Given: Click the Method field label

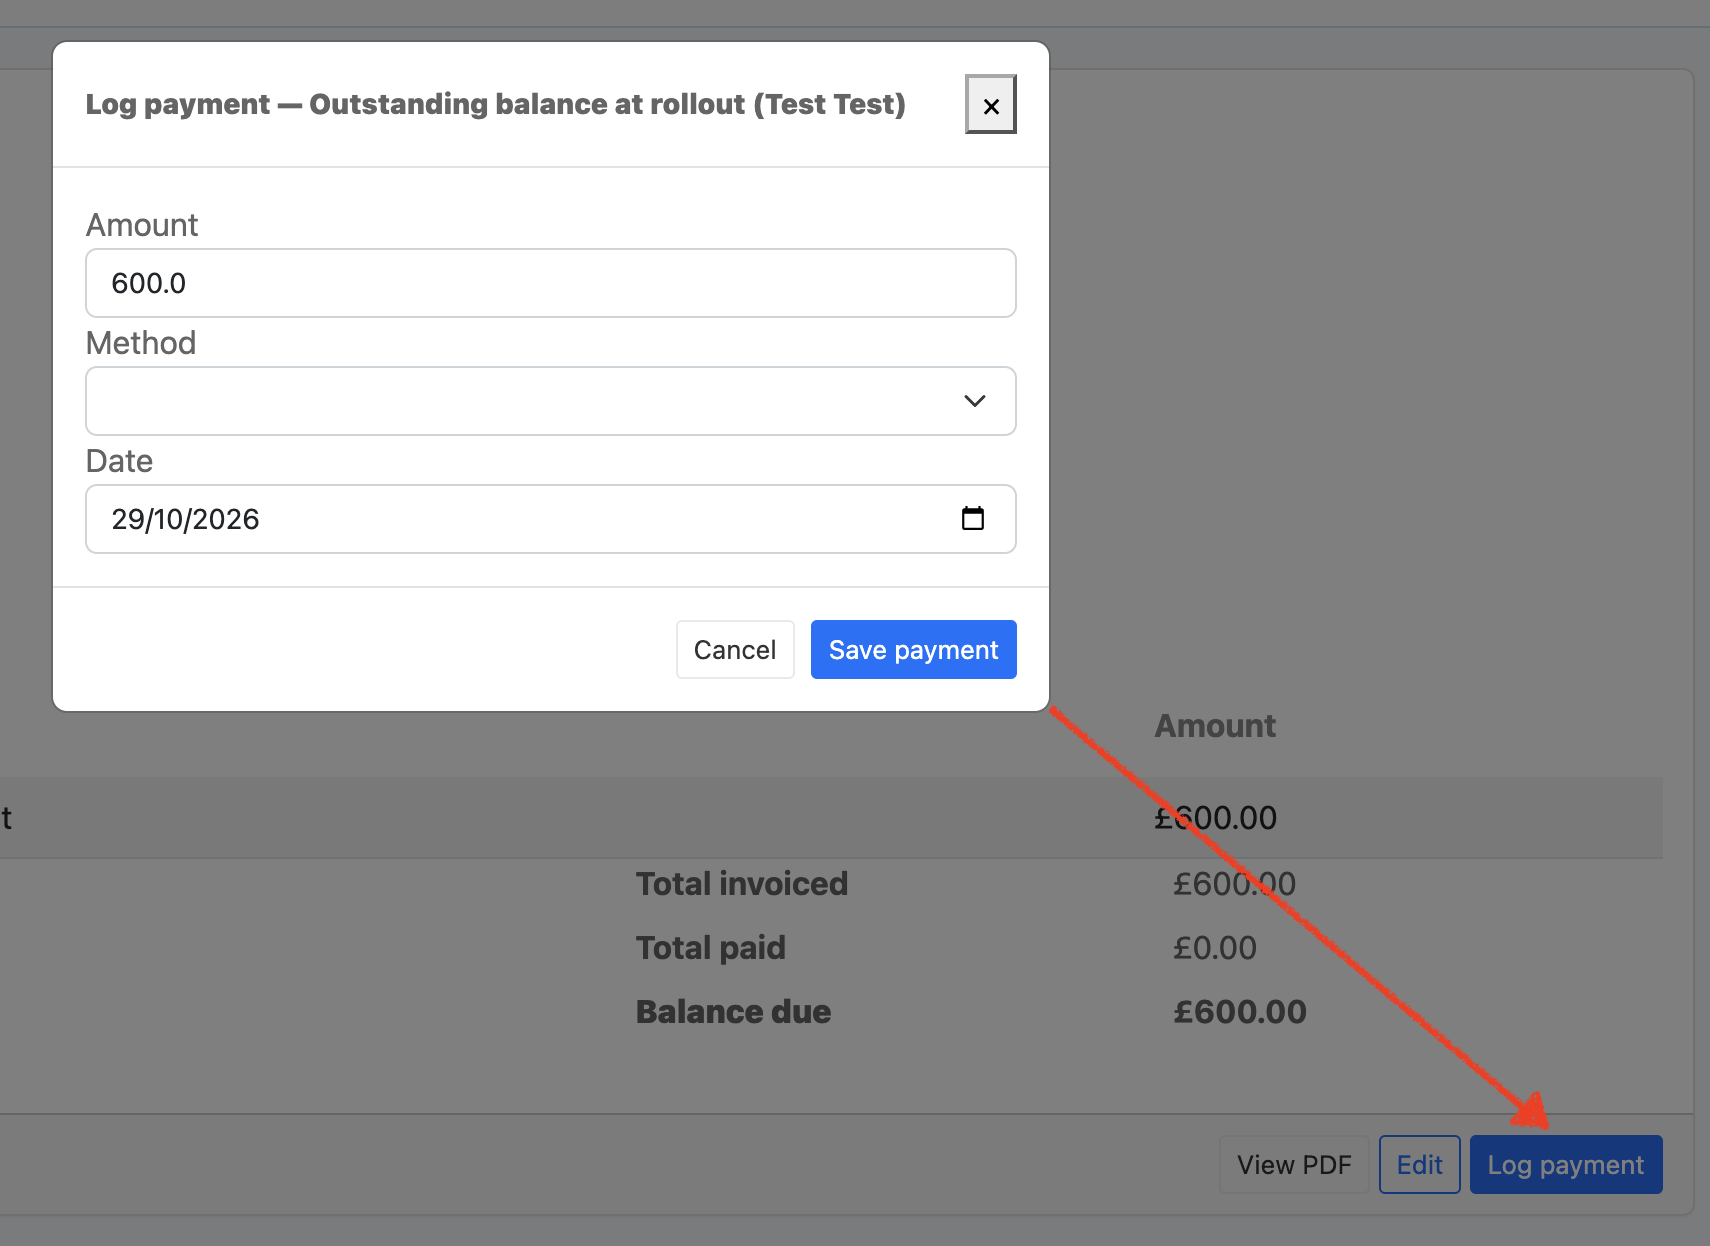Looking at the screenshot, I should coord(141,343).
